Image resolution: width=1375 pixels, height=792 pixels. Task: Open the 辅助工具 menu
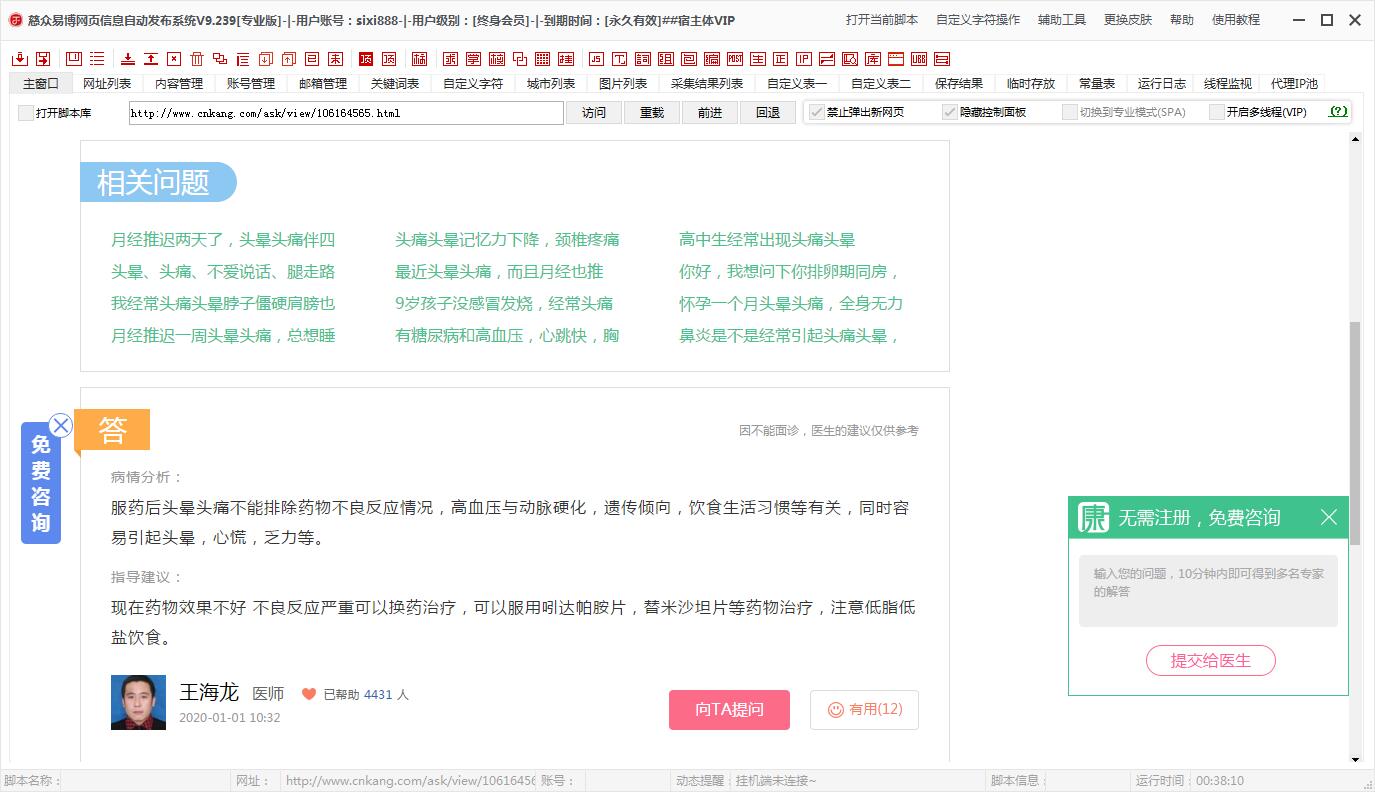(x=1062, y=20)
